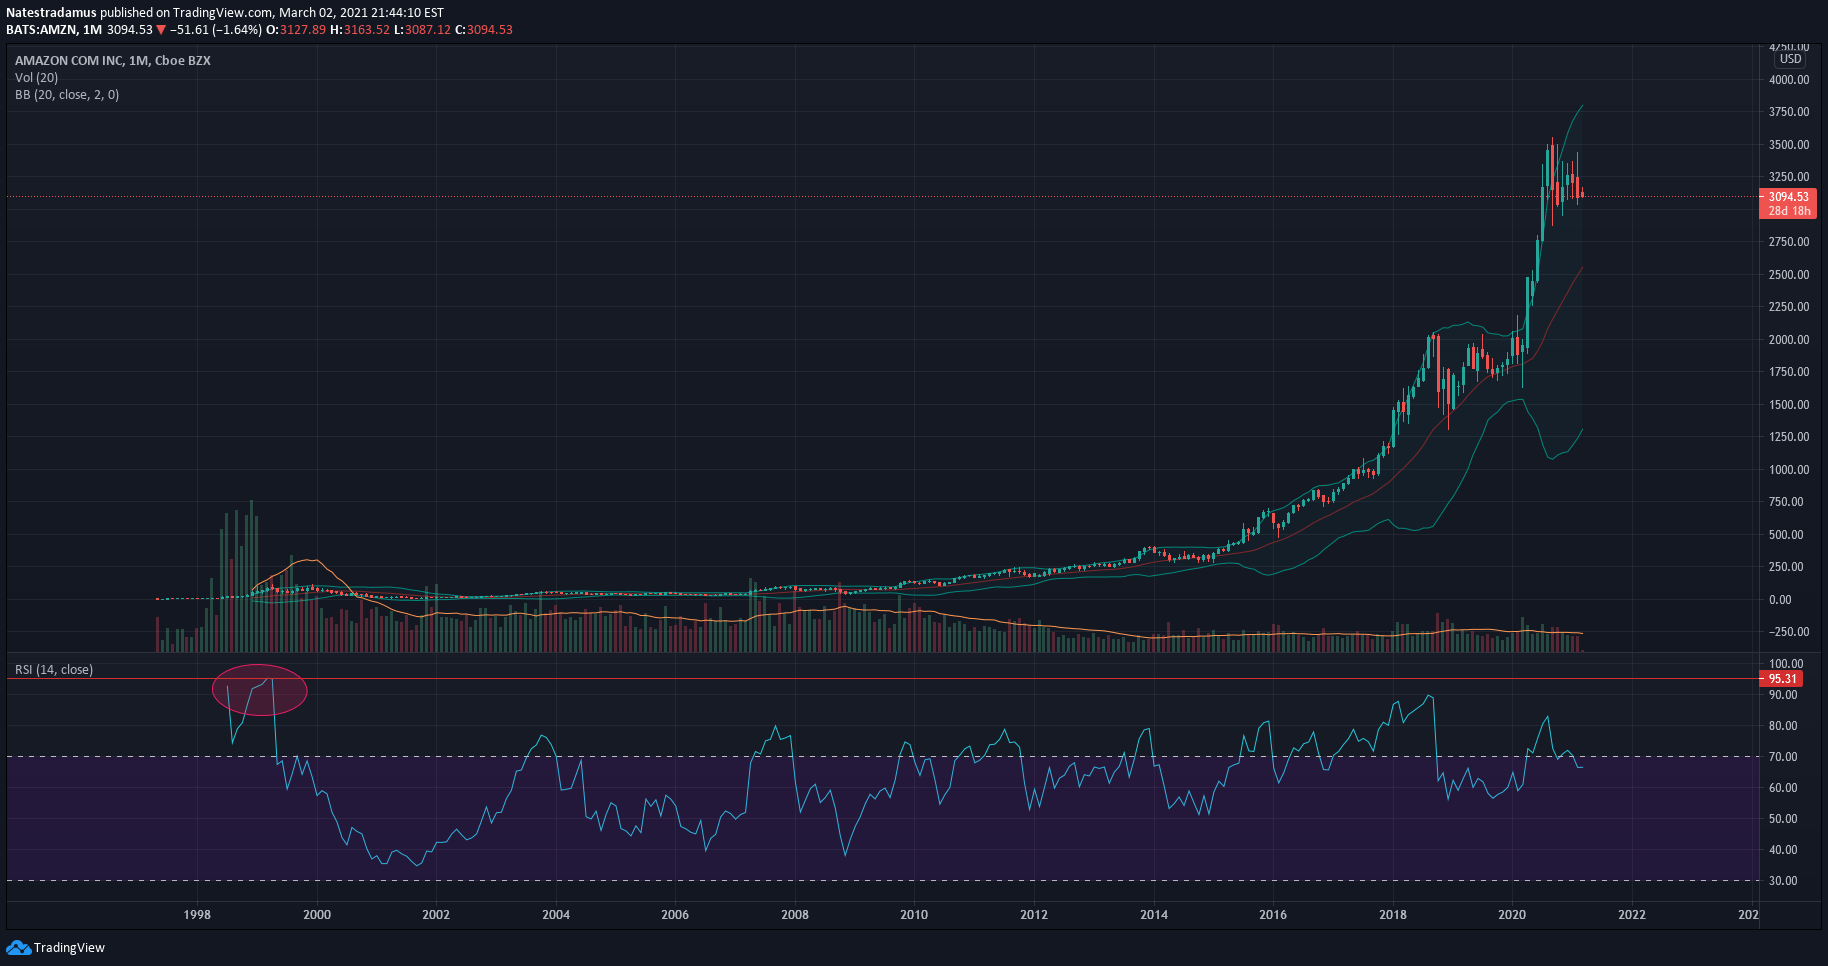Viewport: 1828px width, 966px height.
Task: Click the TradingView brand text
Action: pos(69,948)
